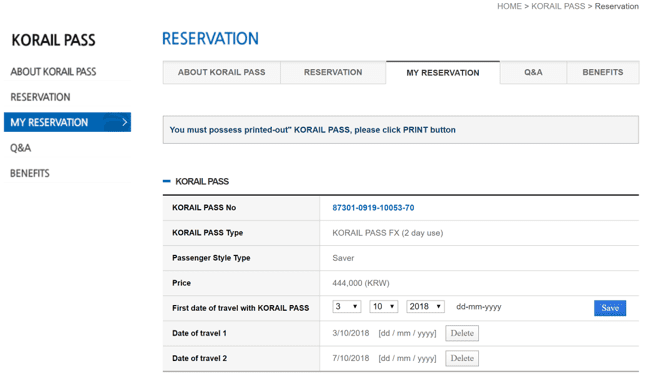Click the printed-out KORAIL PASS notice message
Viewport: 671px width, 386px height.
[312, 130]
